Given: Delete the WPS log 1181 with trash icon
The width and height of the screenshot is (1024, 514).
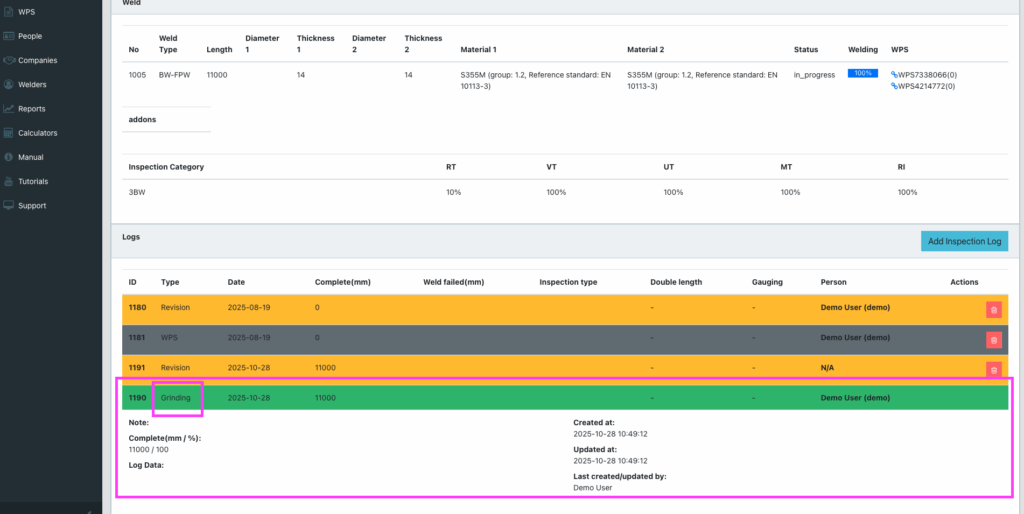Looking at the screenshot, I should pos(993,340).
